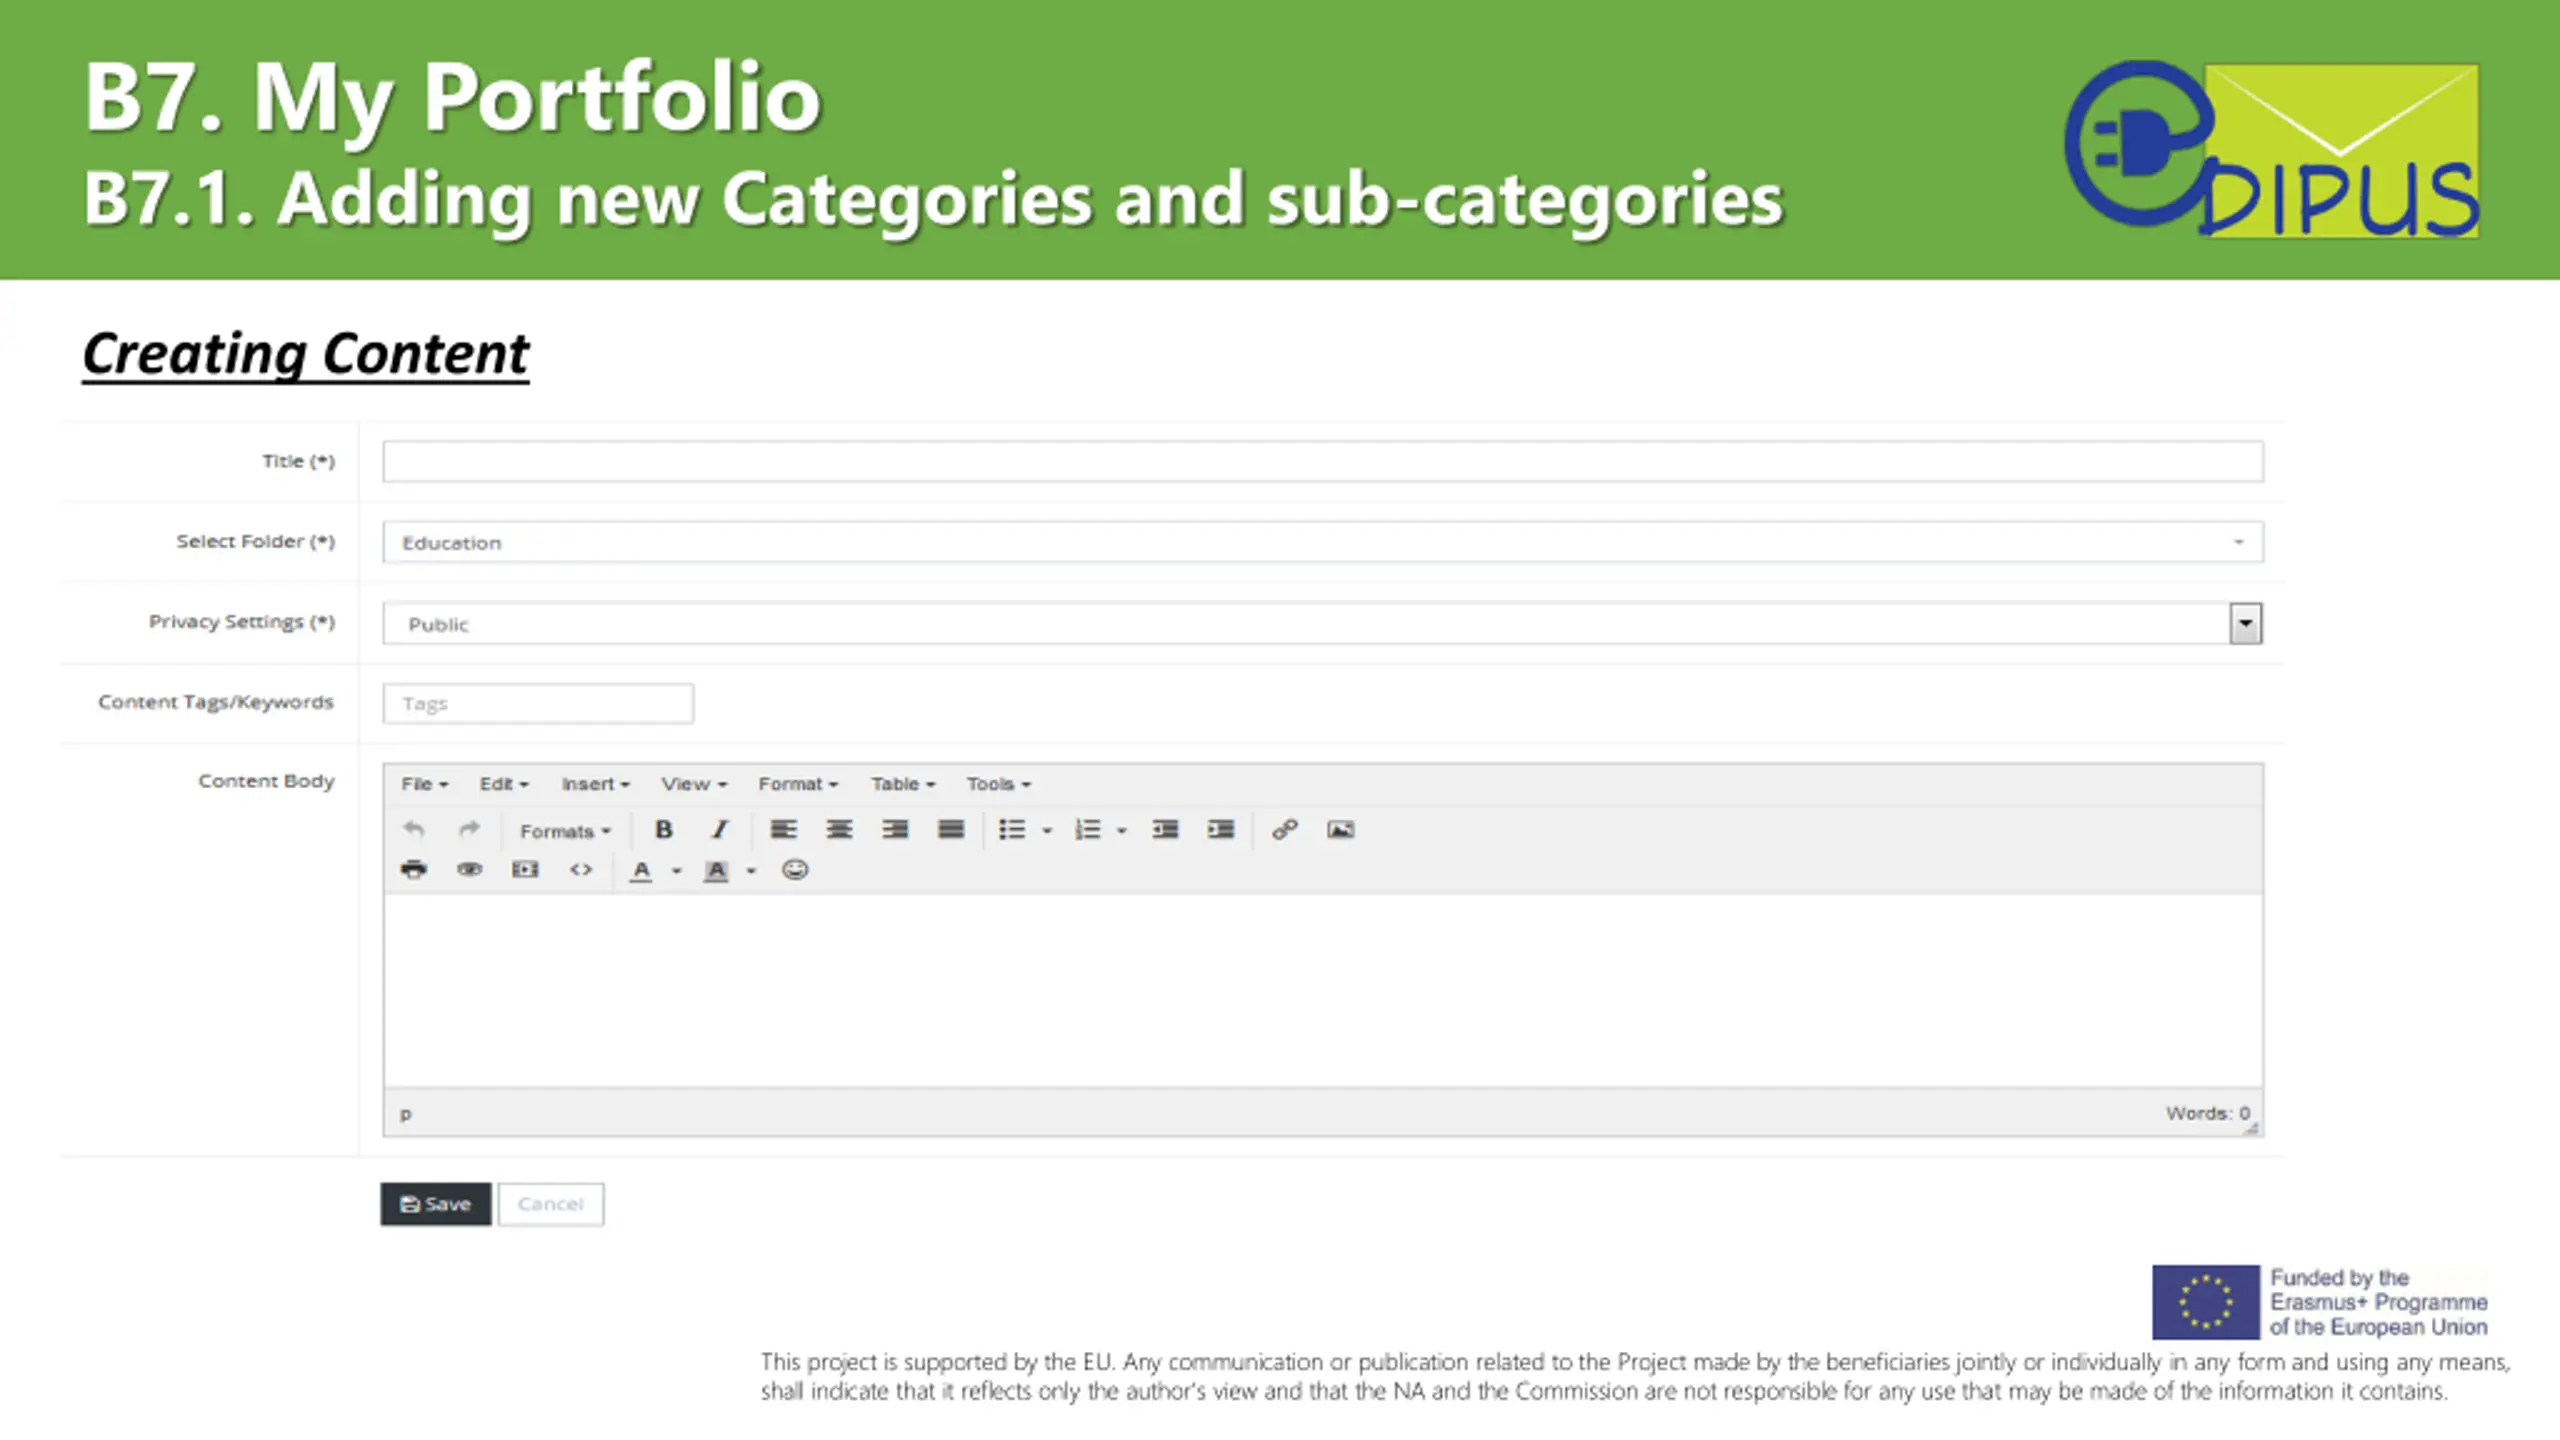This screenshot has width=2560, height=1440.
Task: Open the View menu
Action: pyautogui.click(x=694, y=784)
